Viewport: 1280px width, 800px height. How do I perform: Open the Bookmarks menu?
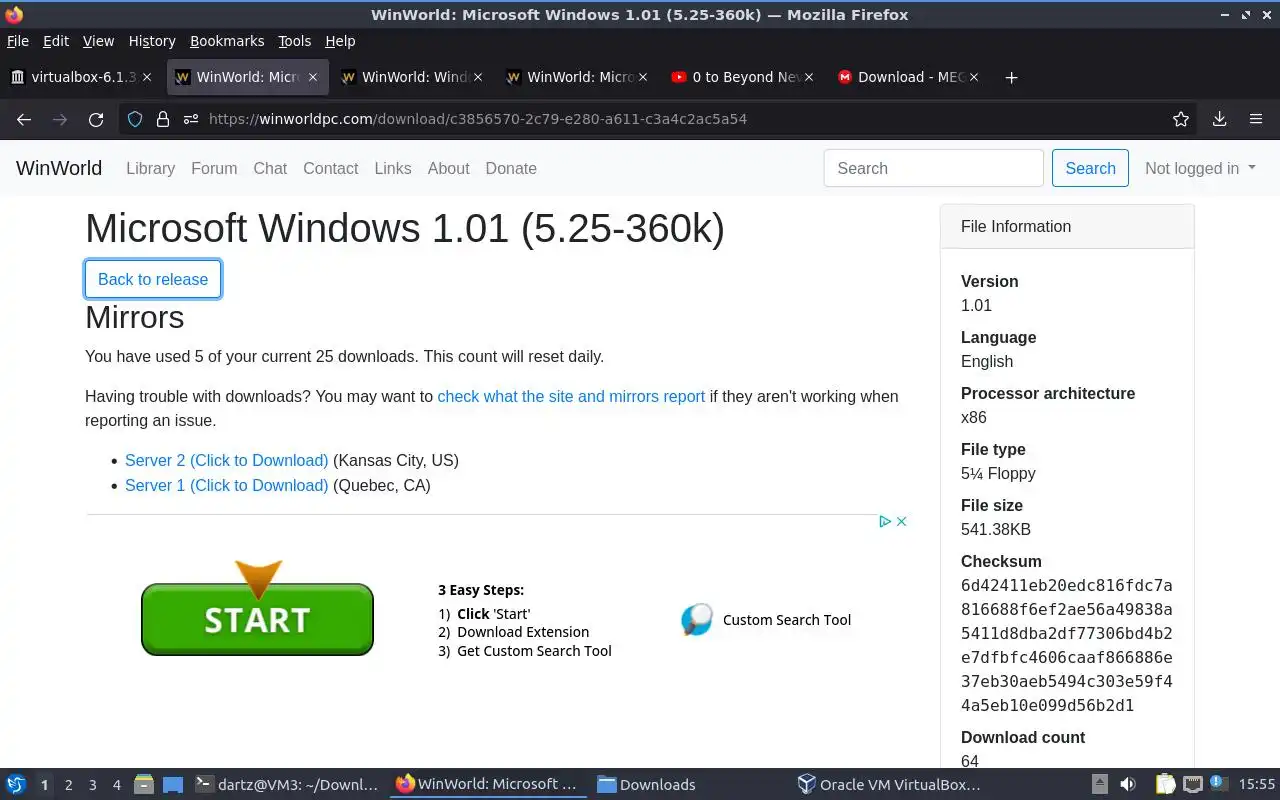(x=227, y=41)
